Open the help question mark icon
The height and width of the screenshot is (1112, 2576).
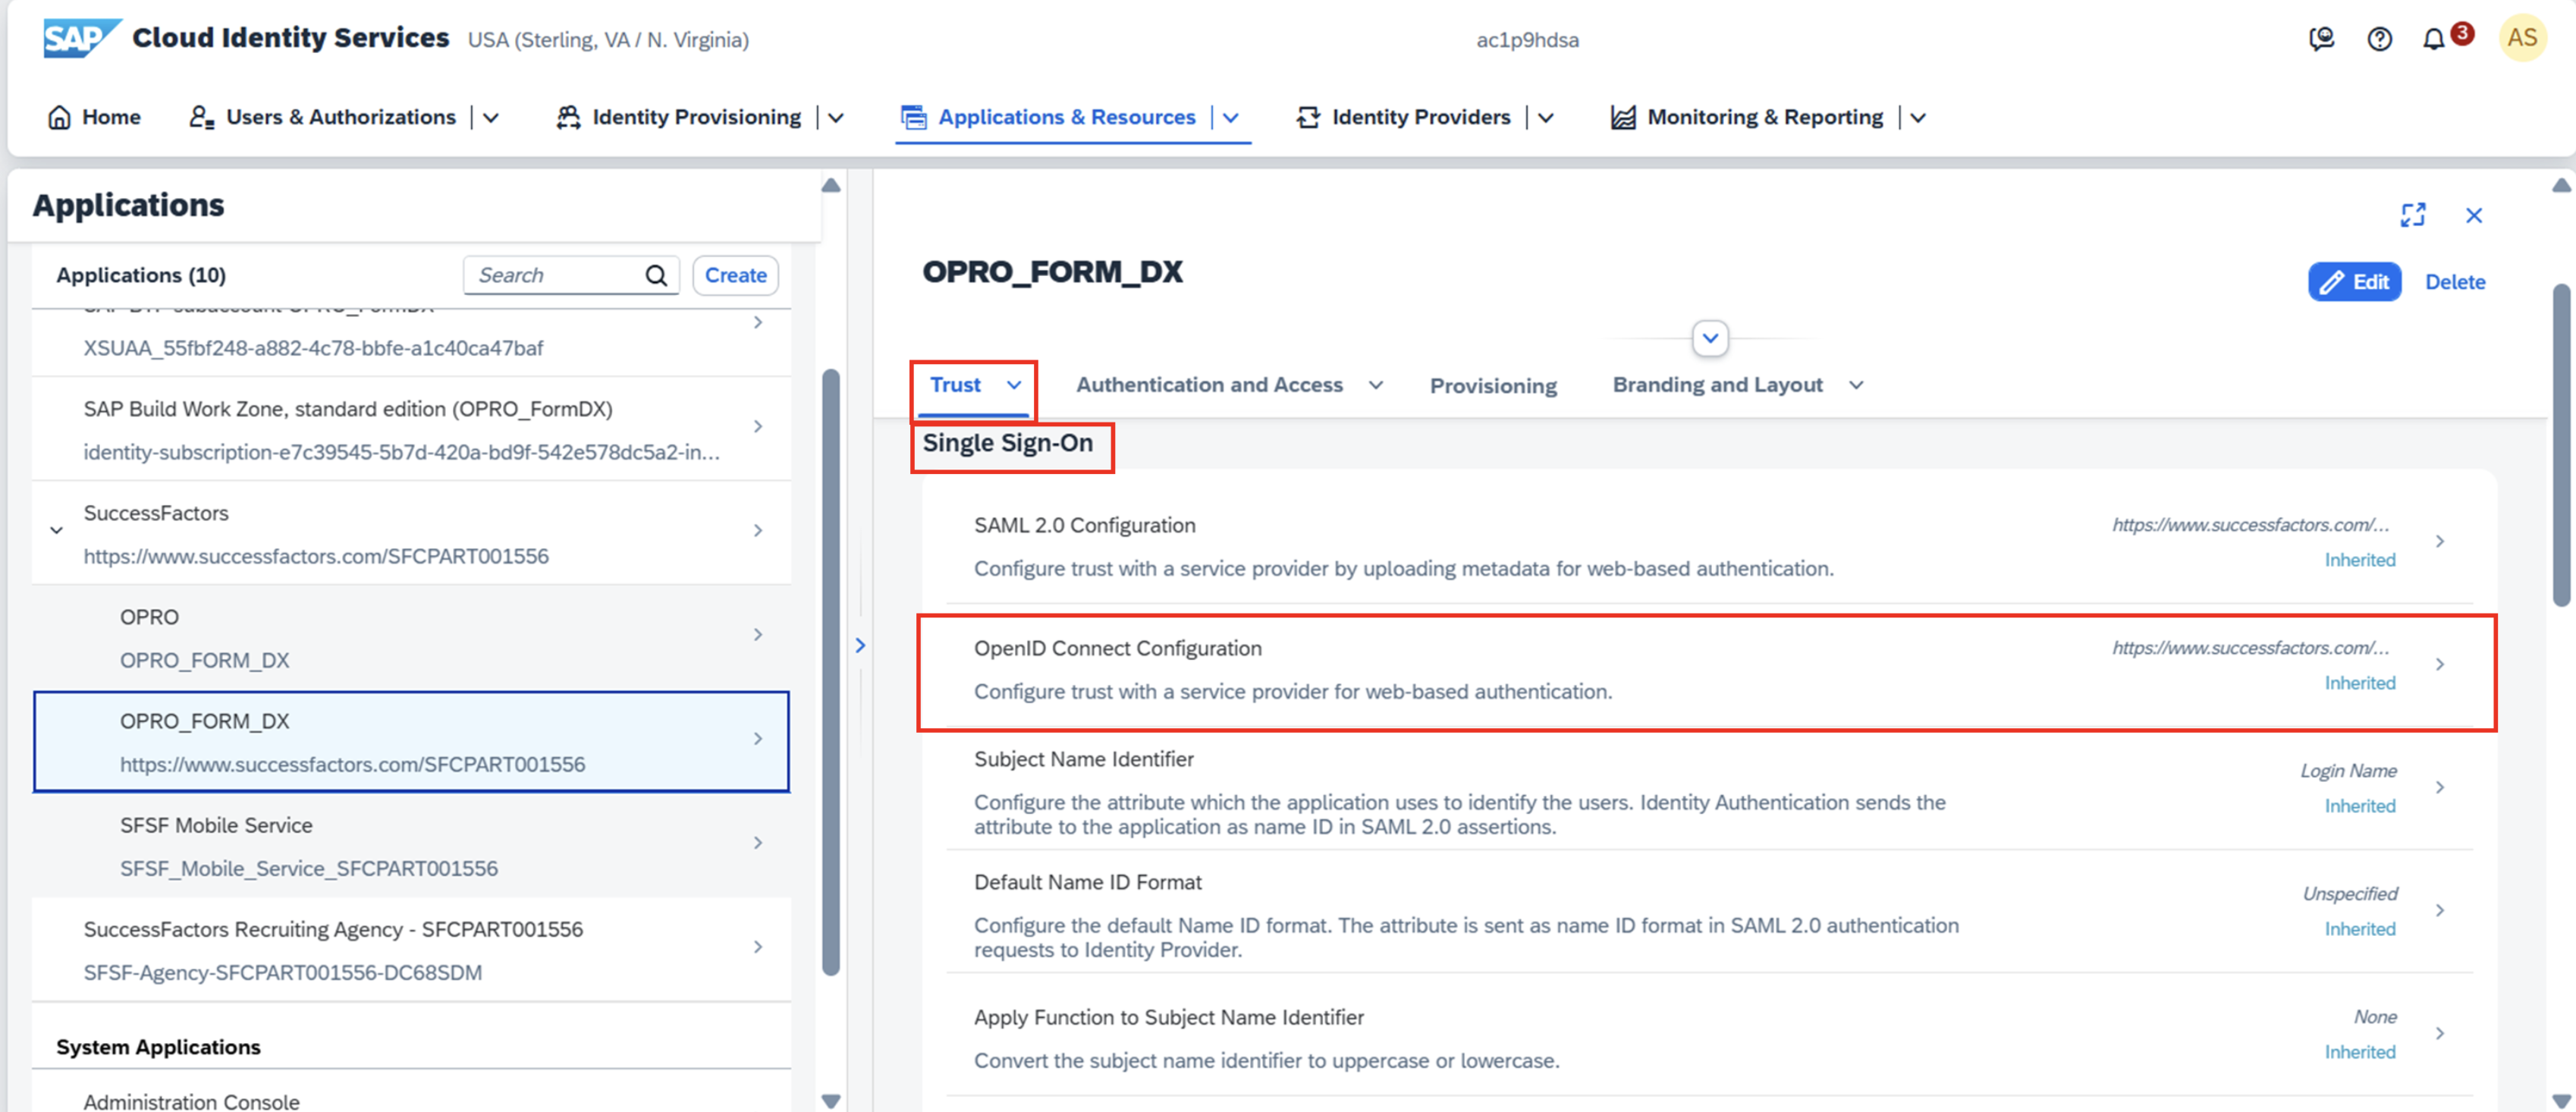pos(2379,39)
